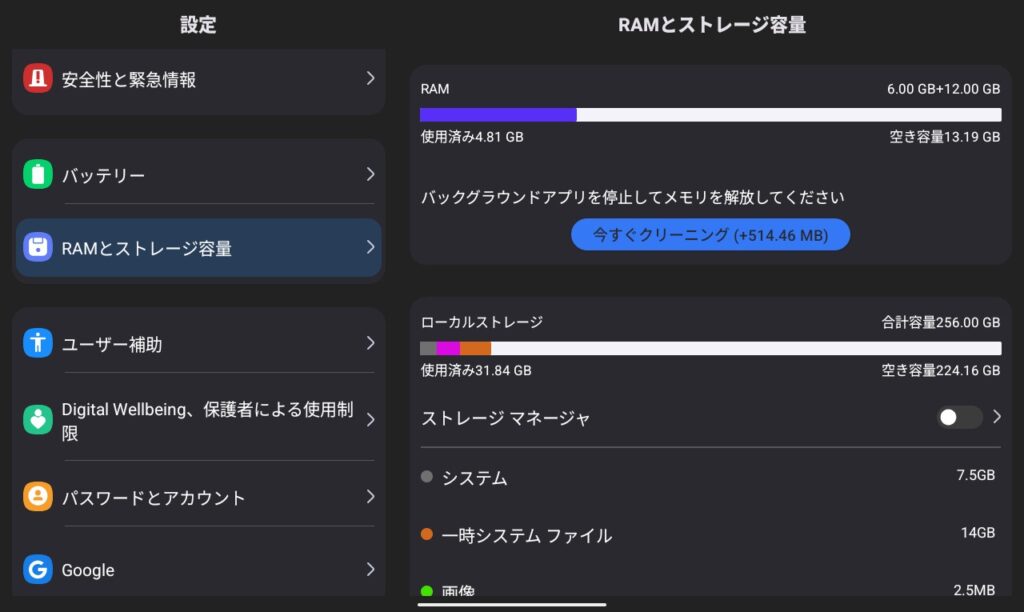Open ストレージ マネージャ via its chevron
Image resolution: width=1024 pixels, height=612 pixels.
(x=997, y=417)
